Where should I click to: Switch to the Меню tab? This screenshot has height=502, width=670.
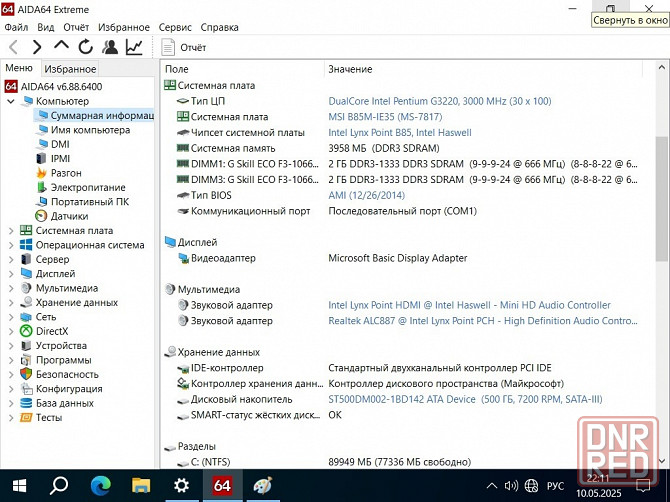(x=19, y=68)
